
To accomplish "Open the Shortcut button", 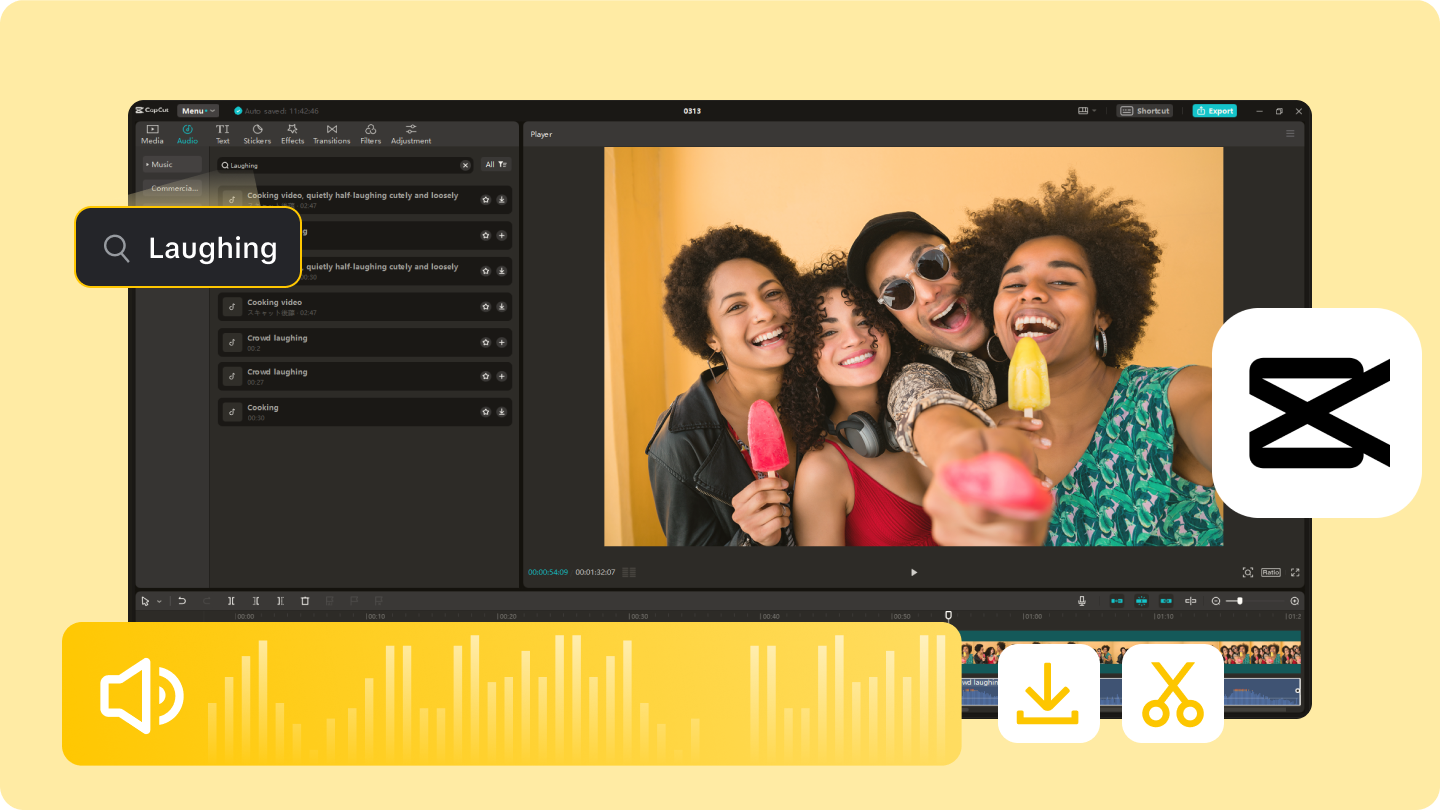I will tap(1144, 111).
